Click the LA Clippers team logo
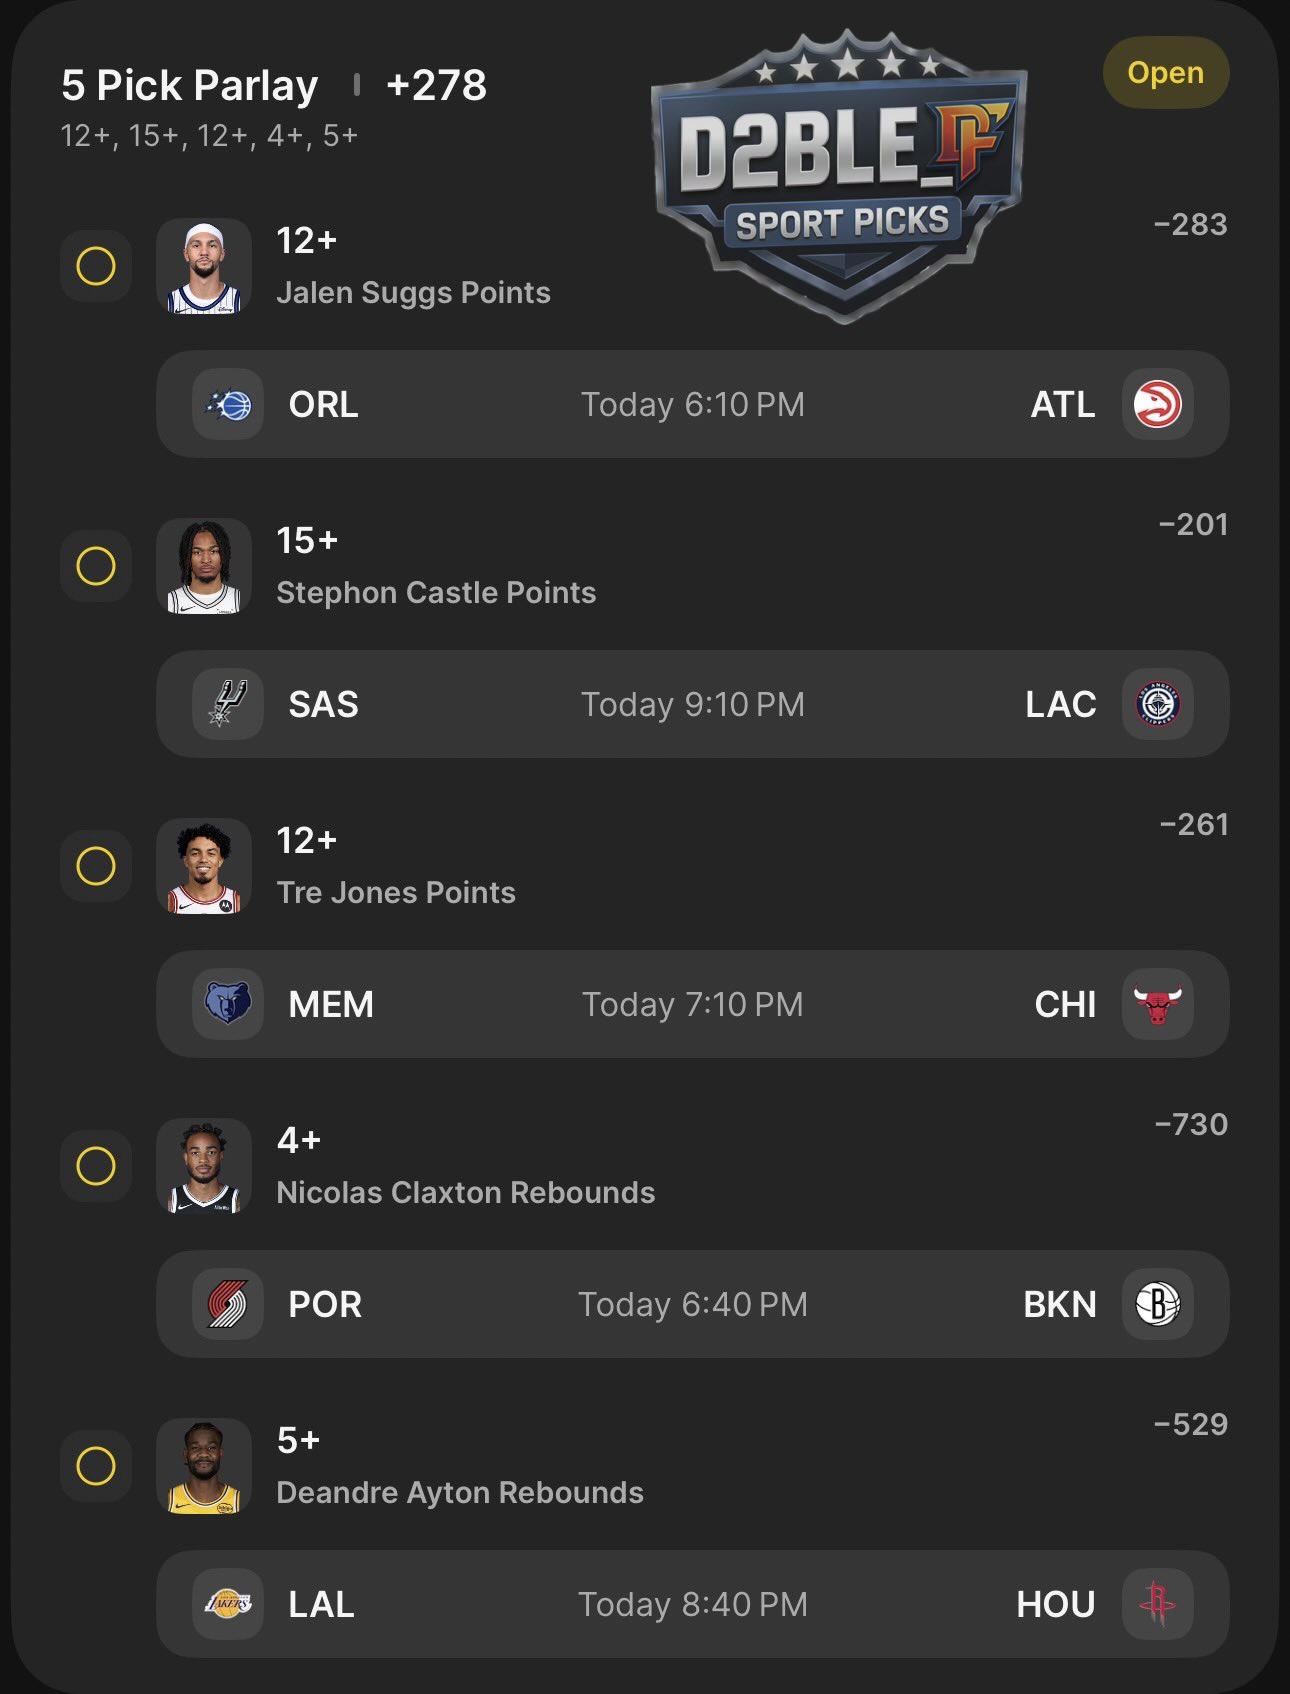This screenshot has height=1694, width=1290. pyautogui.click(x=1157, y=704)
